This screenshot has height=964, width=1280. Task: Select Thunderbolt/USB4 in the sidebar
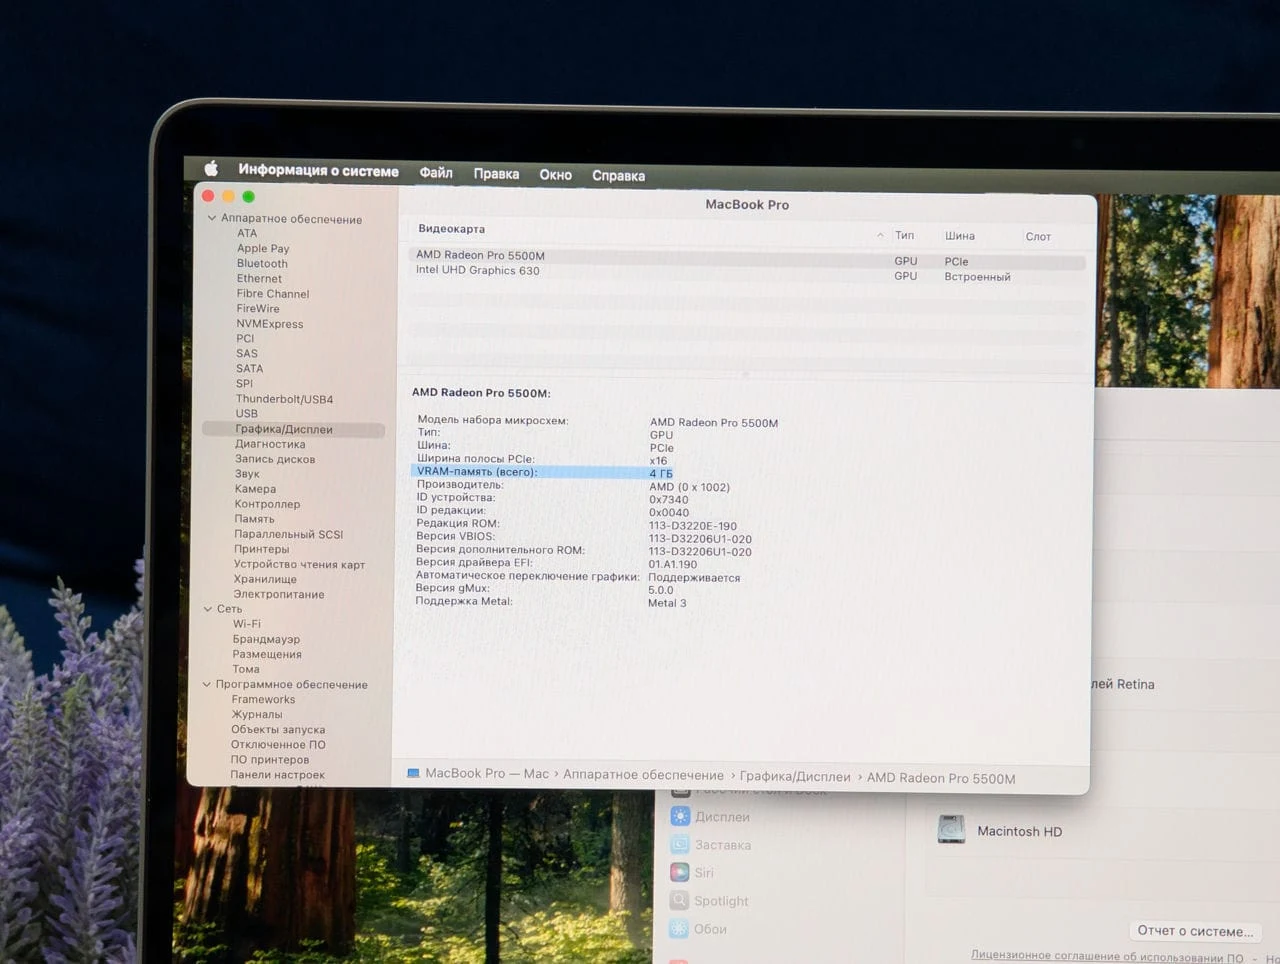284,398
